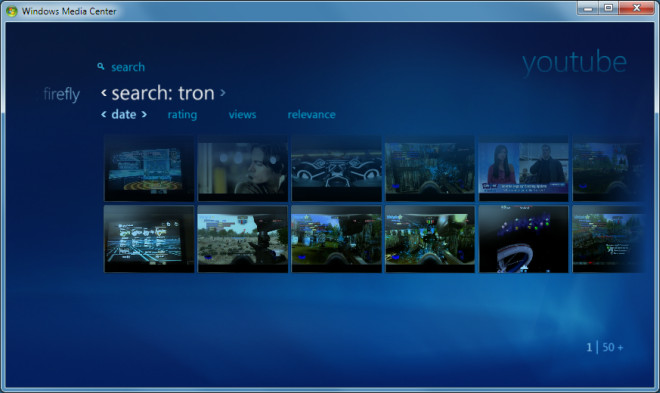
Task: Sort results by rating
Action: (182, 115)
